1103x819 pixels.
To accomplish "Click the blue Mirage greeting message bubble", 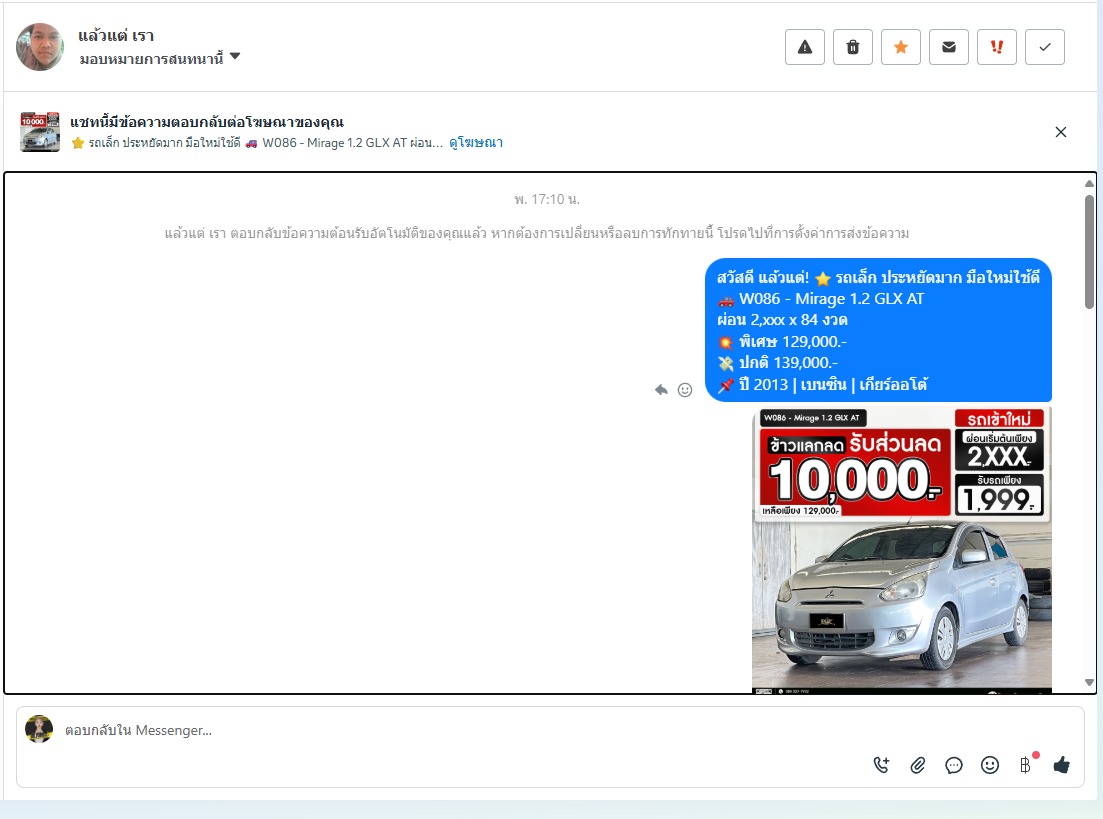I will 879,330.
